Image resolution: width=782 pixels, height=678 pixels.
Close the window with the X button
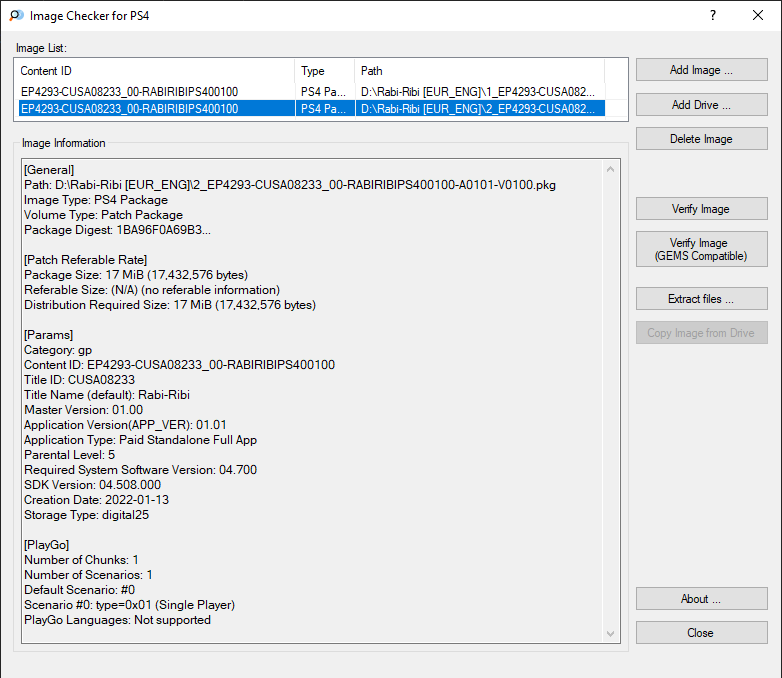pos(758,15)
